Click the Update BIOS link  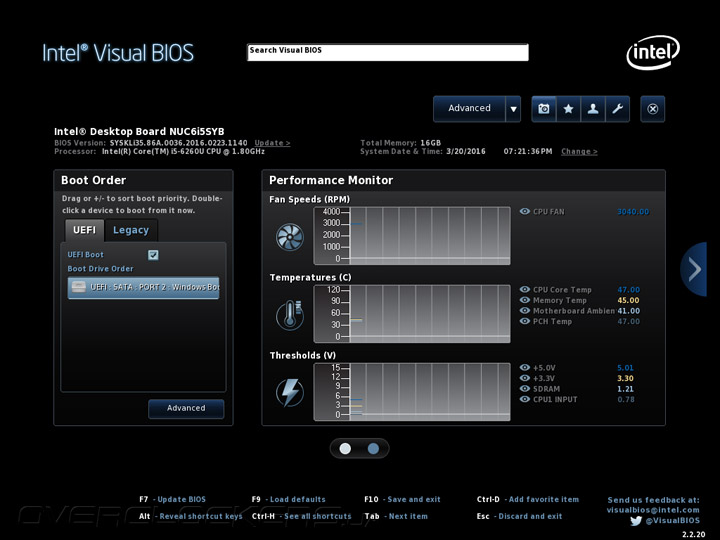click(x=272, y=143)
